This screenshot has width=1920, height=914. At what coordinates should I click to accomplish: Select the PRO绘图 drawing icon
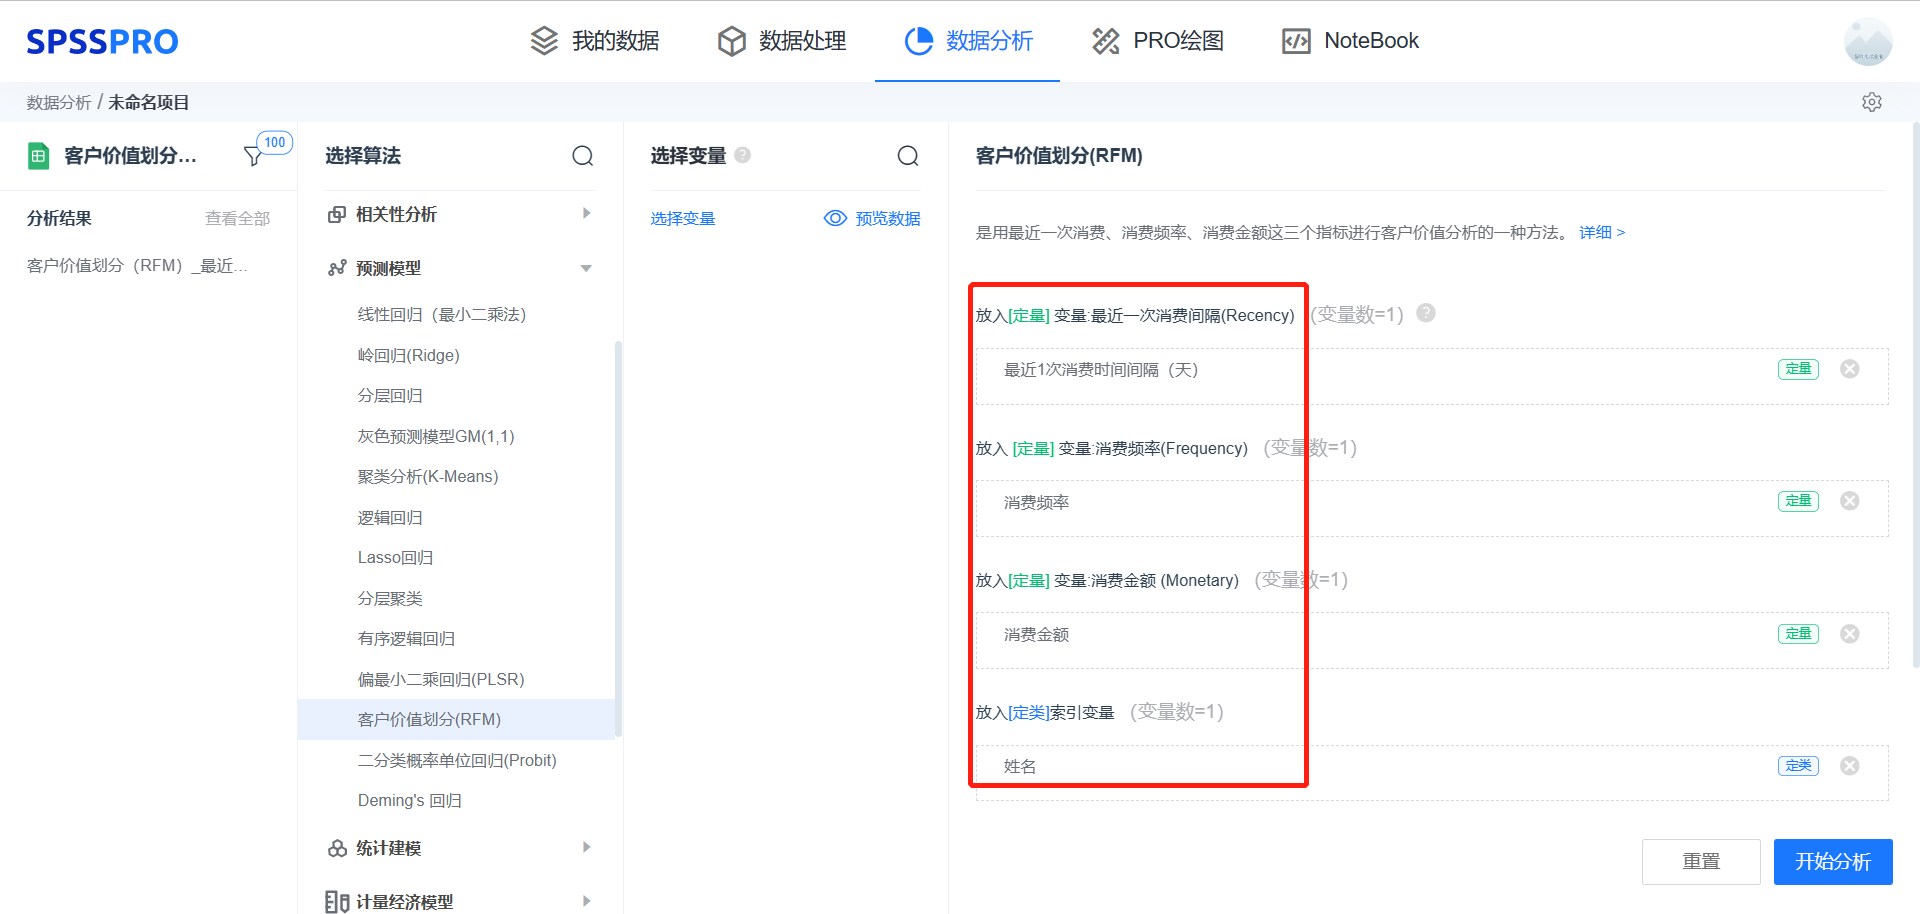tap(1105, 41)
